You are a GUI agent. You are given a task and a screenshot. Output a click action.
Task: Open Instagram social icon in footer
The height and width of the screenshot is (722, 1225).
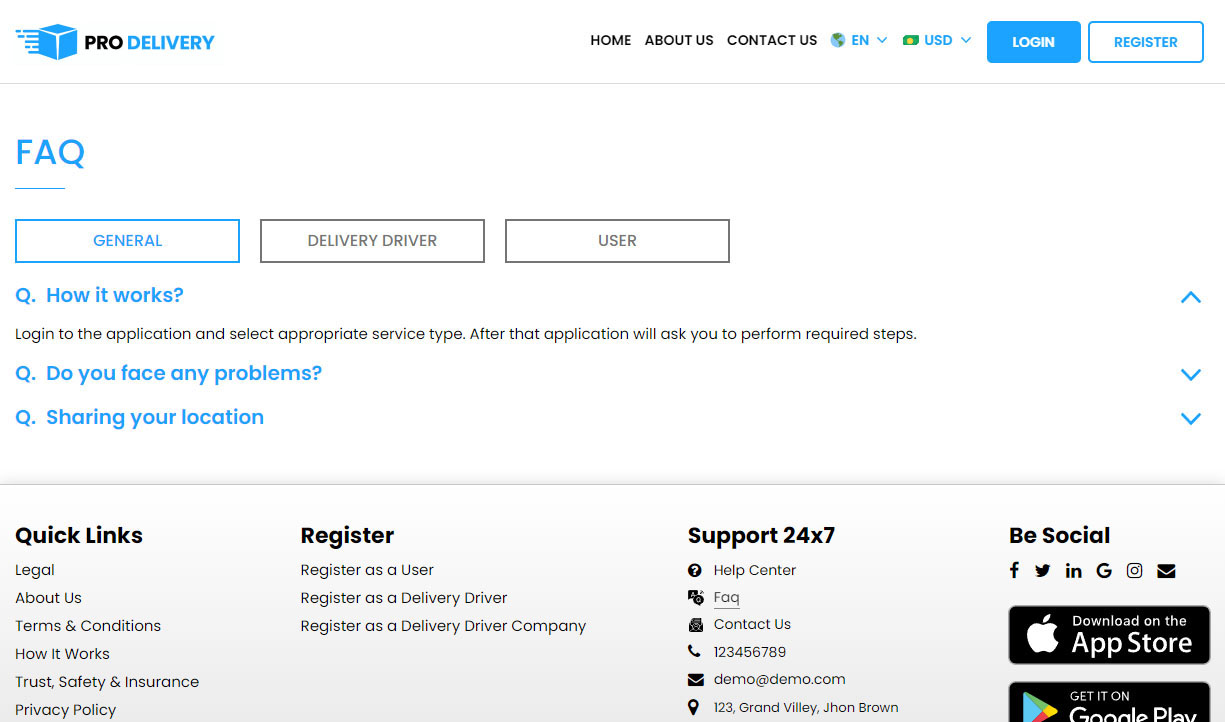click(1135, 570)
